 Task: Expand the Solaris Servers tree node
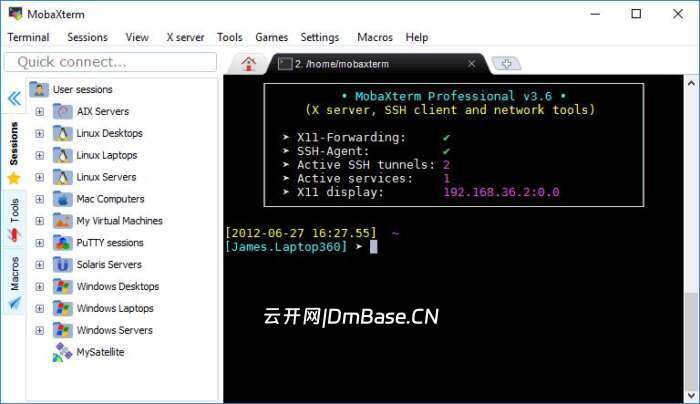pos(40,264)
